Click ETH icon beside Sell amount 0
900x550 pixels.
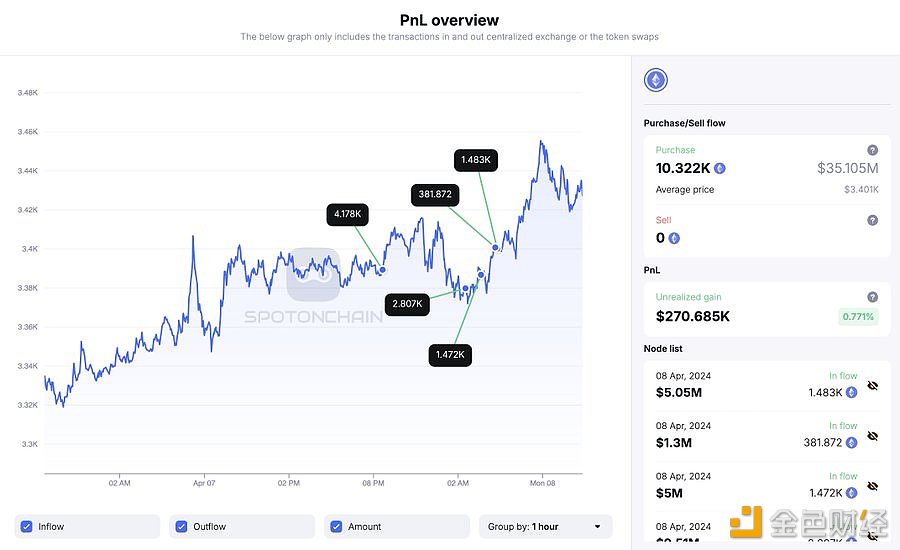coord(674,238)
